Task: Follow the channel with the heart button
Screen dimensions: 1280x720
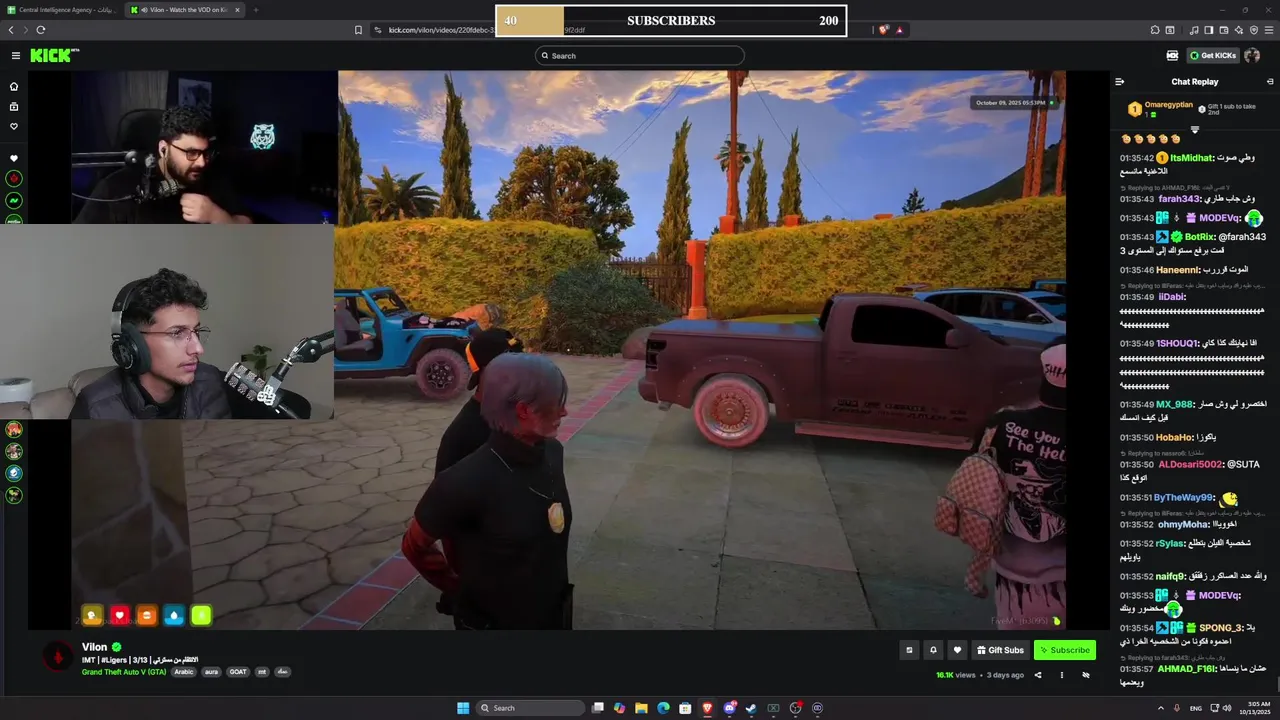Action: tap(957, 650)
